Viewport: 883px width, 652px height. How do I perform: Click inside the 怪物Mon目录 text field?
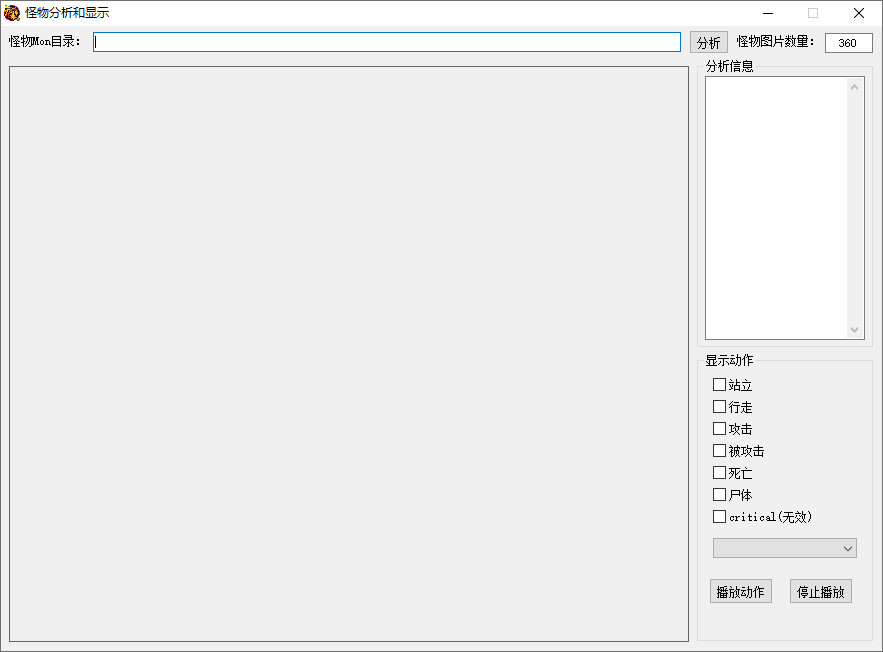point(386,42)
